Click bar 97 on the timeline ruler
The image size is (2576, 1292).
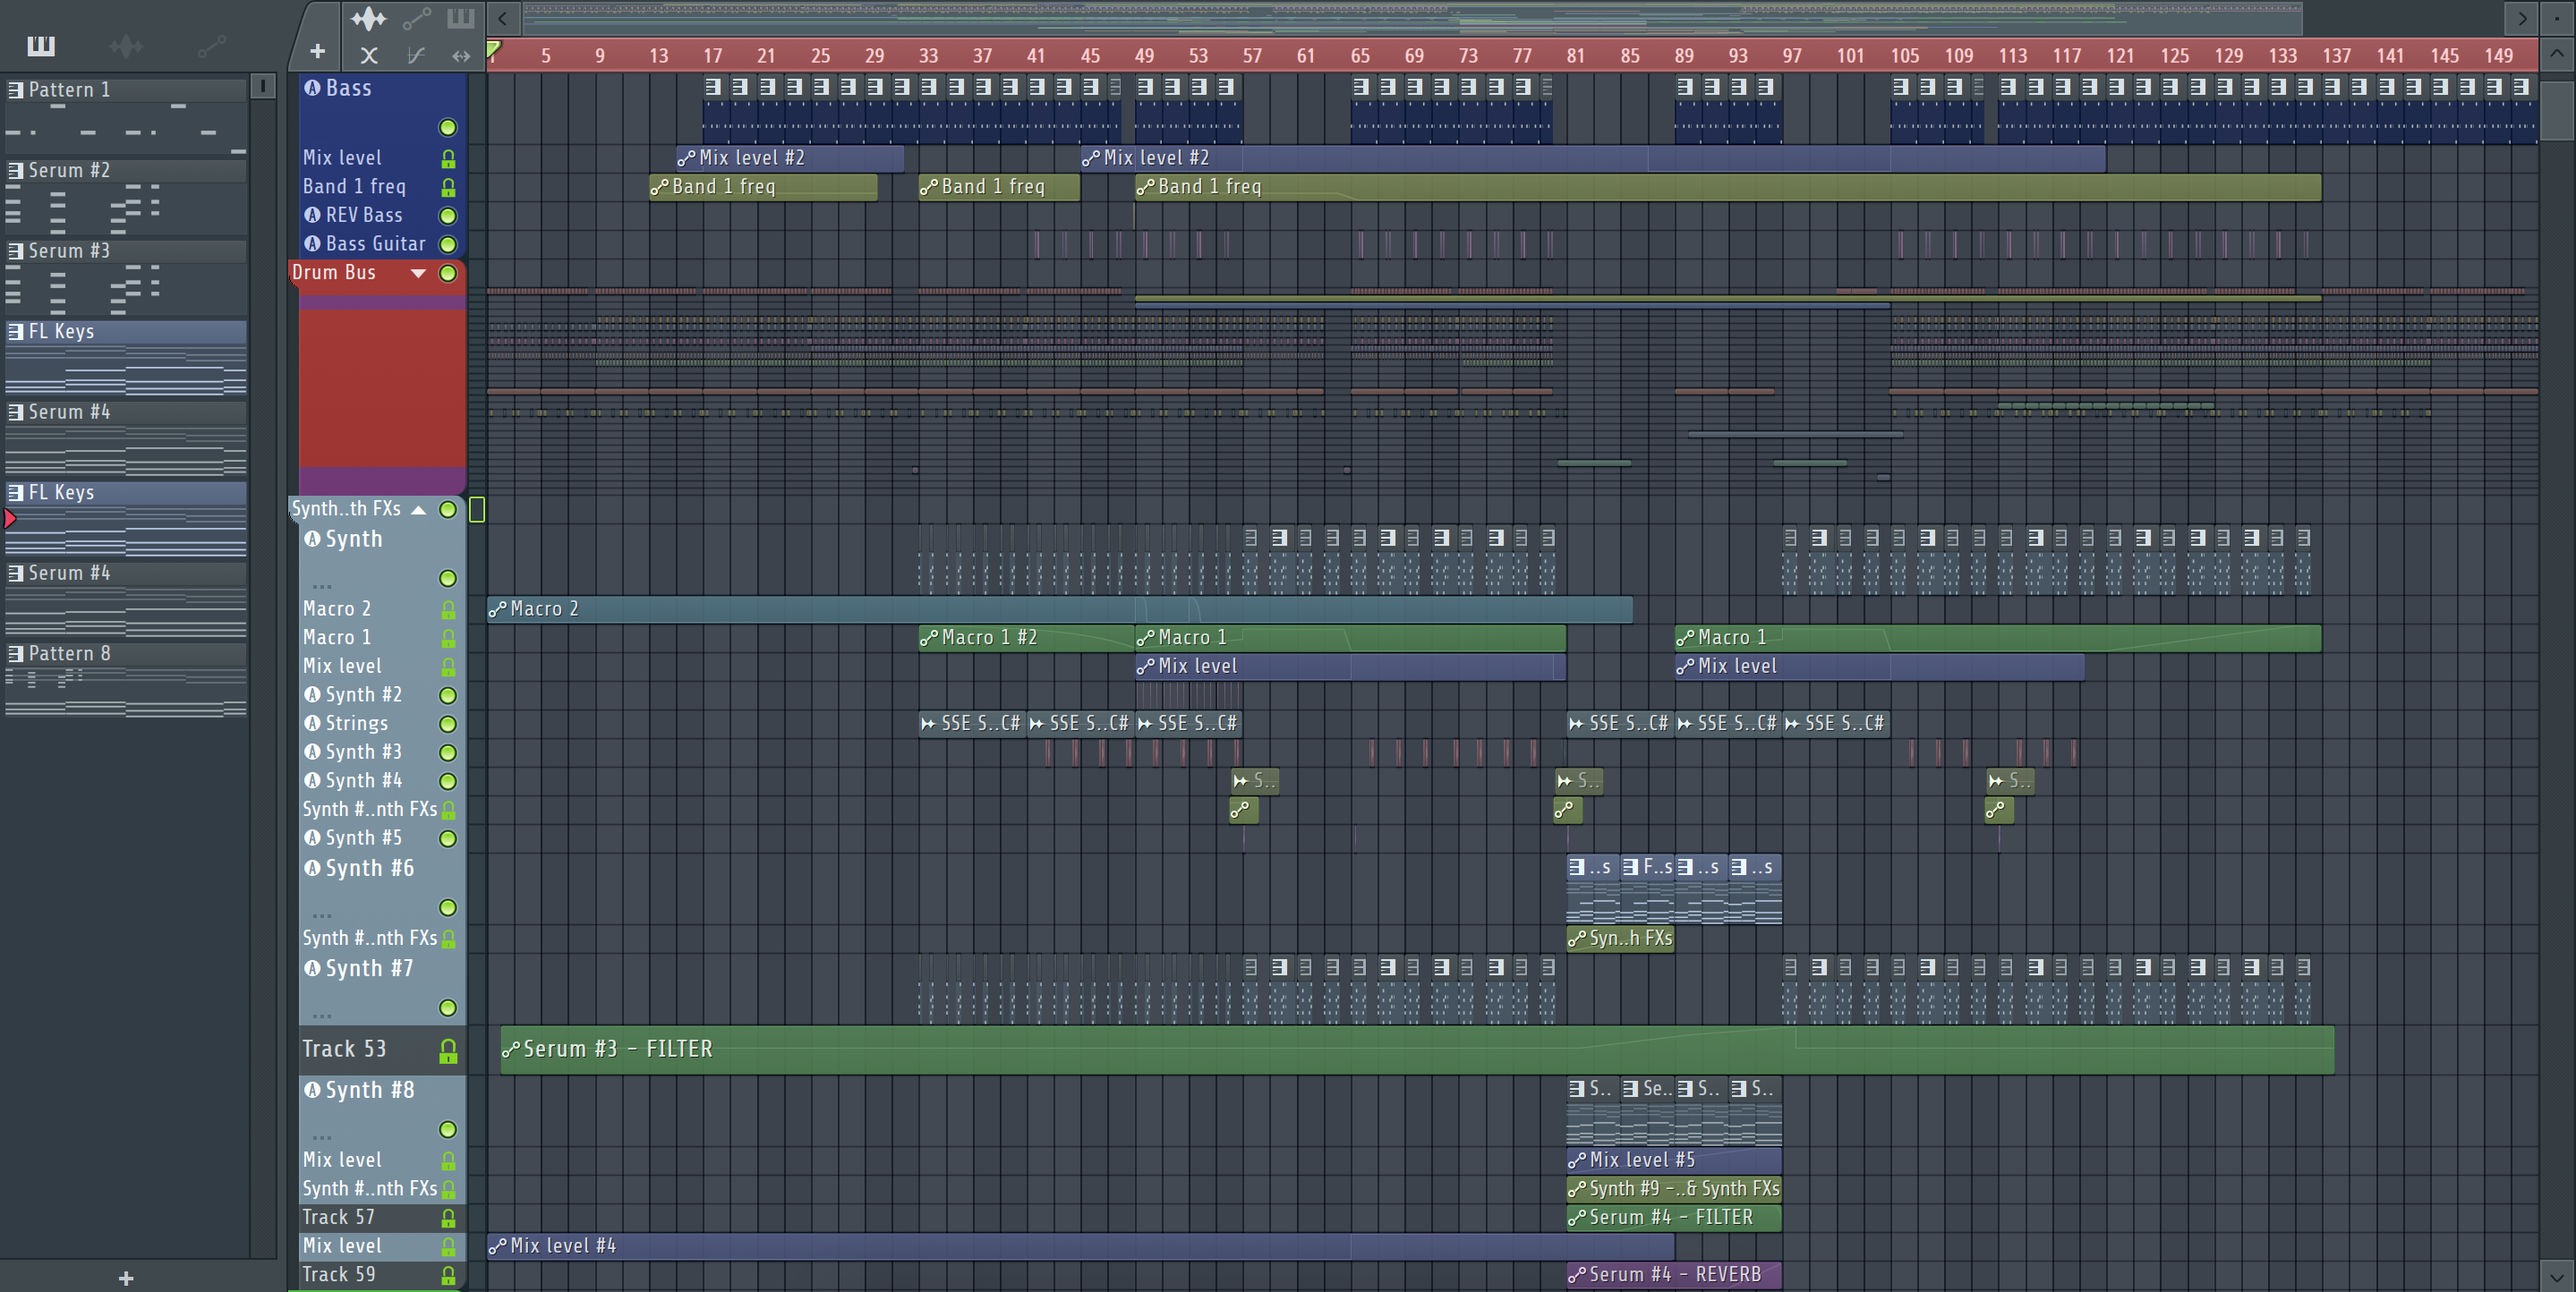tap(1792, 56)
